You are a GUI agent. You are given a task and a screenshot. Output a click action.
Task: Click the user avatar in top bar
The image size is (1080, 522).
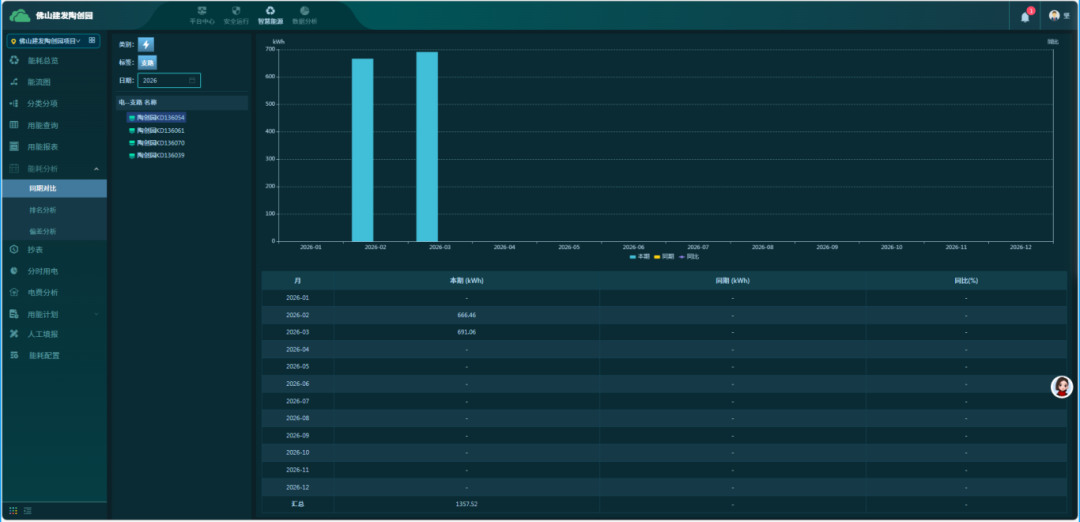1054,16
